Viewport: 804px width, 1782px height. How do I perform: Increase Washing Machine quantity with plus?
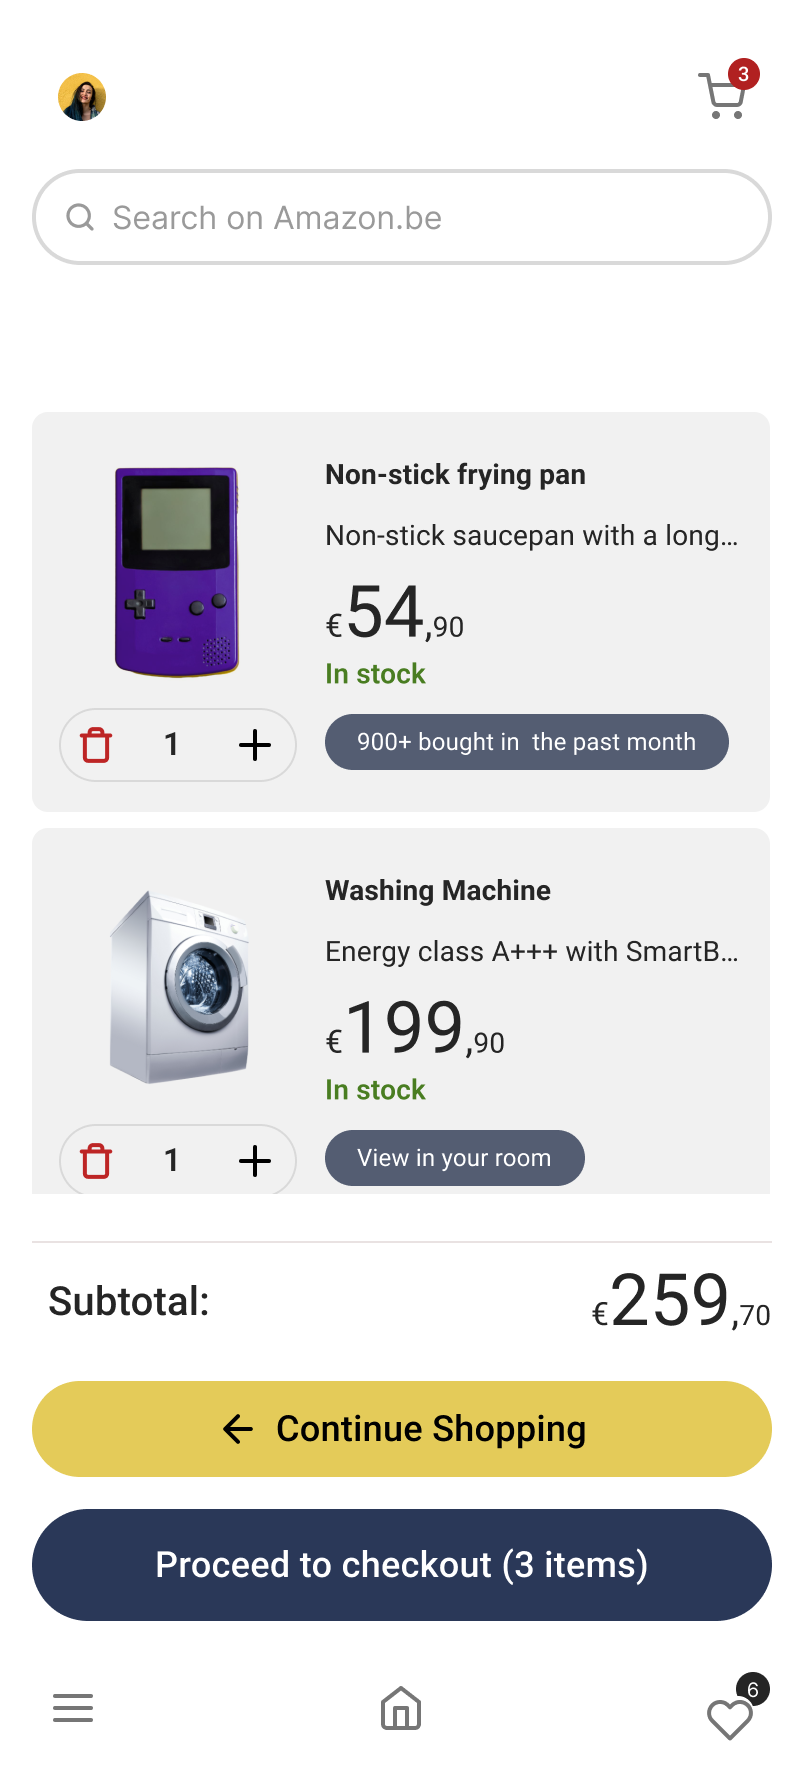click(x=255, y=1161)
